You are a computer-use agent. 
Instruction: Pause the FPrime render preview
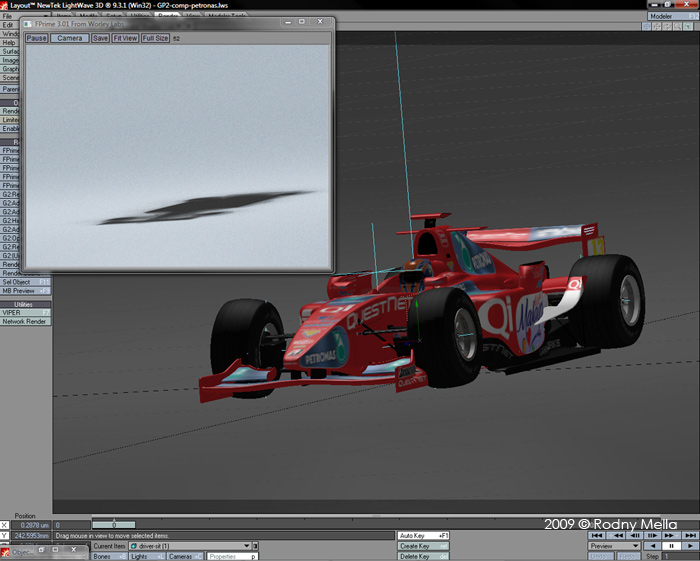tap(36, 38)
